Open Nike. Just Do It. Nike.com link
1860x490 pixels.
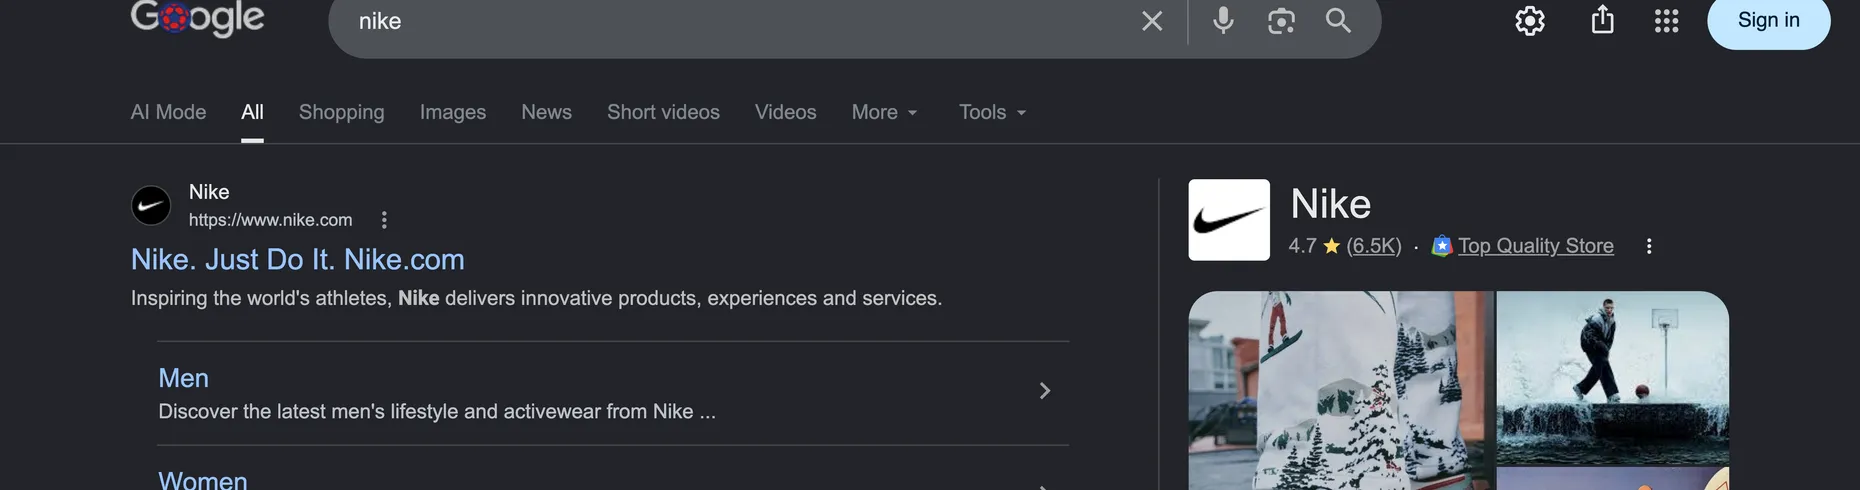[x=298, y=260]
